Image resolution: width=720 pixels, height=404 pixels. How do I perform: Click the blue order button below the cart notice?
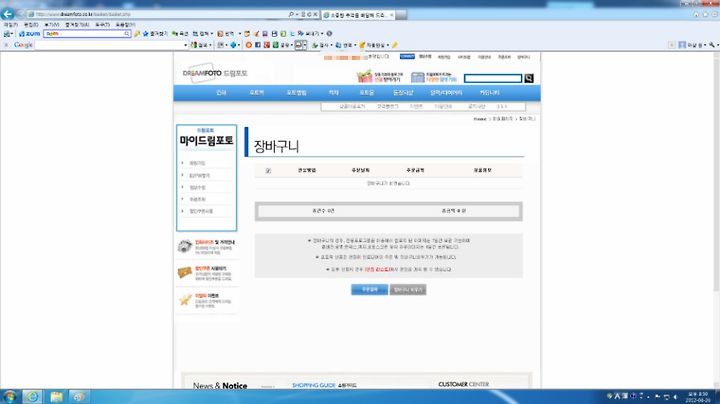click(x=369, y=290)
